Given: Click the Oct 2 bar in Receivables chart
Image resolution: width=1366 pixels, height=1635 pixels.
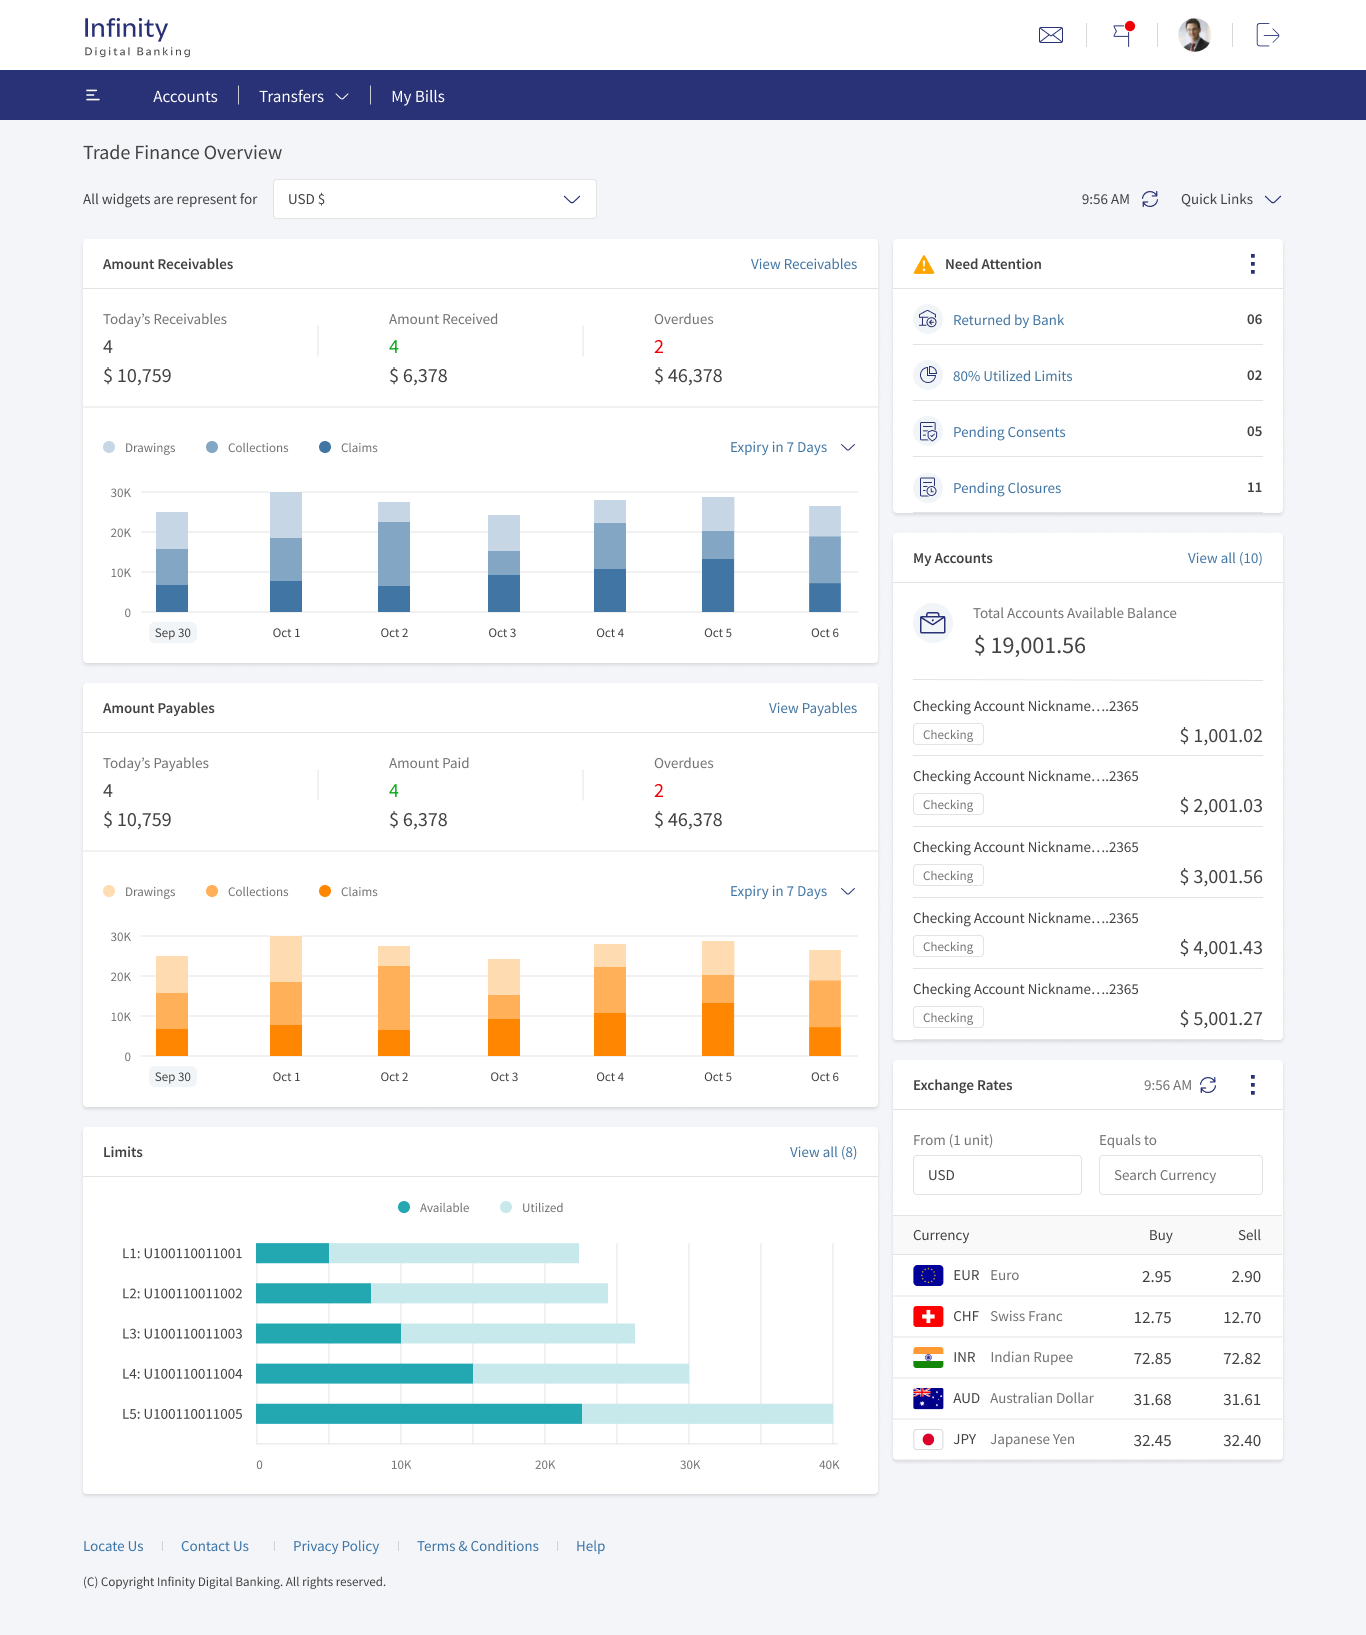Looking at the screenshot, I should tap(394, 557).
